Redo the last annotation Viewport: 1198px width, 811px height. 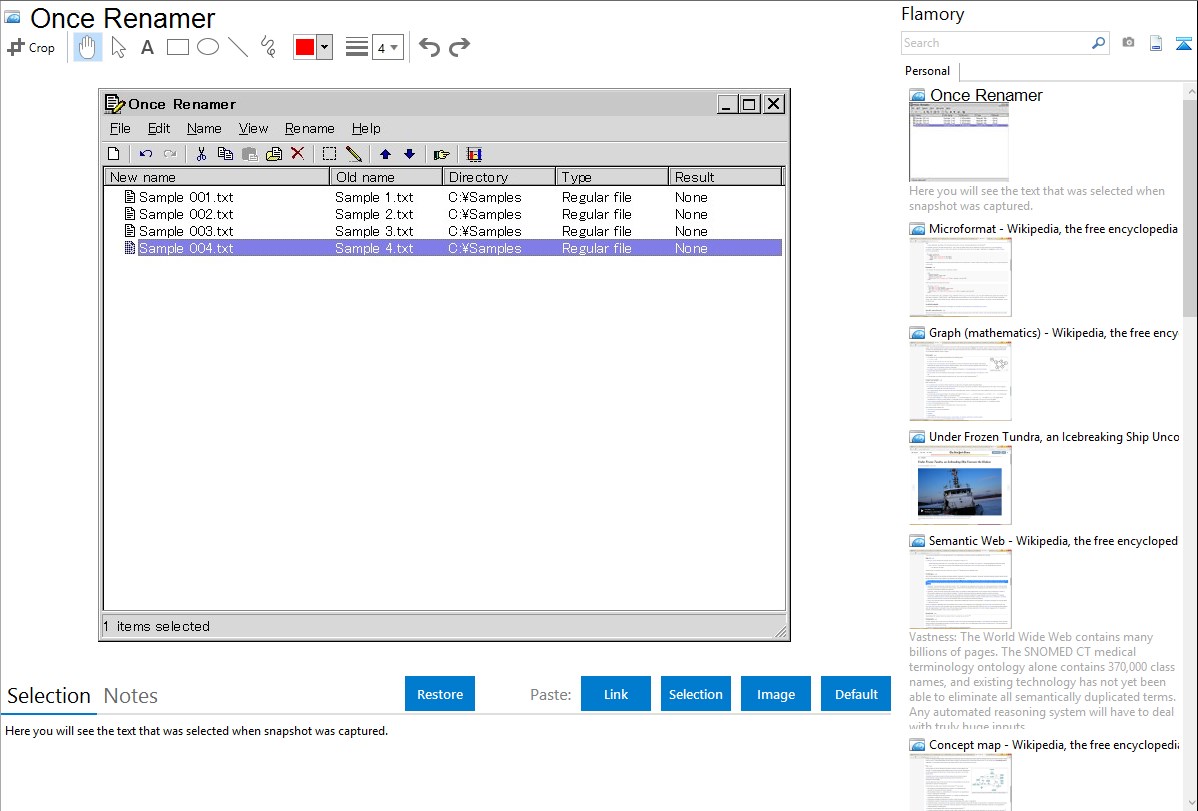pyautogui.click(x=459, y=47)
